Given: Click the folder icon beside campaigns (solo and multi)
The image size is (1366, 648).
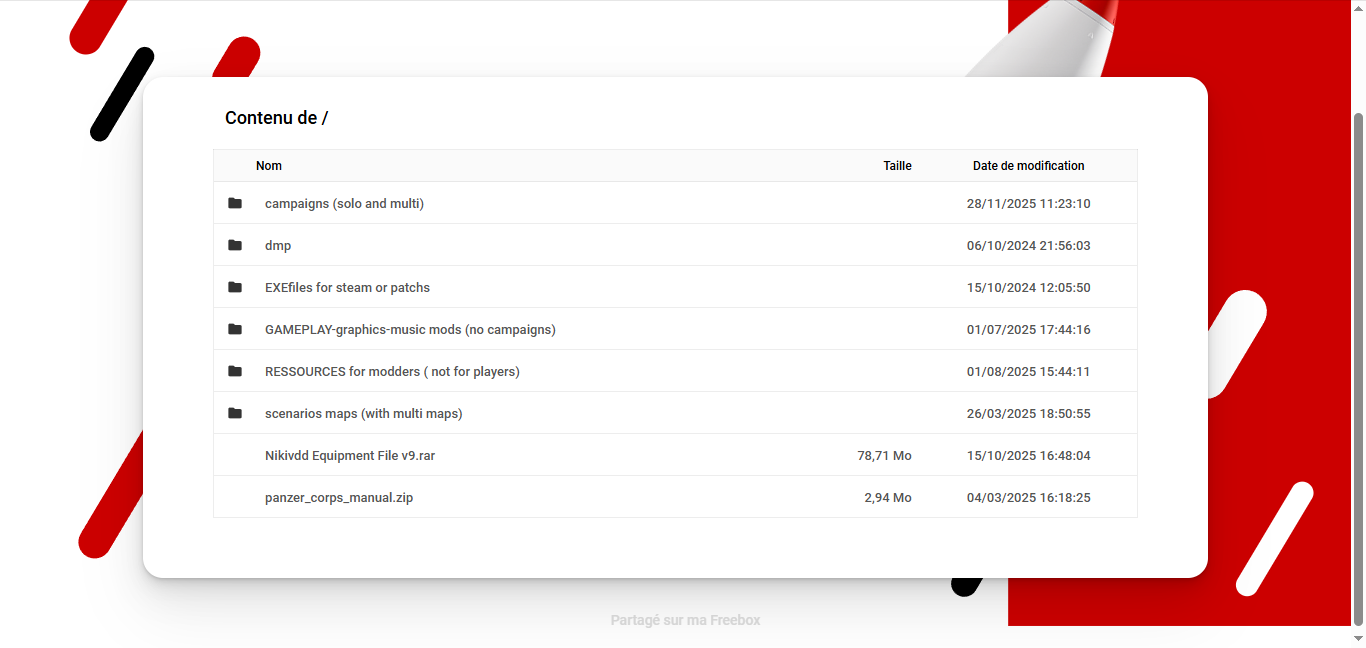Looking at the screenshot, I should pos(235,204).
